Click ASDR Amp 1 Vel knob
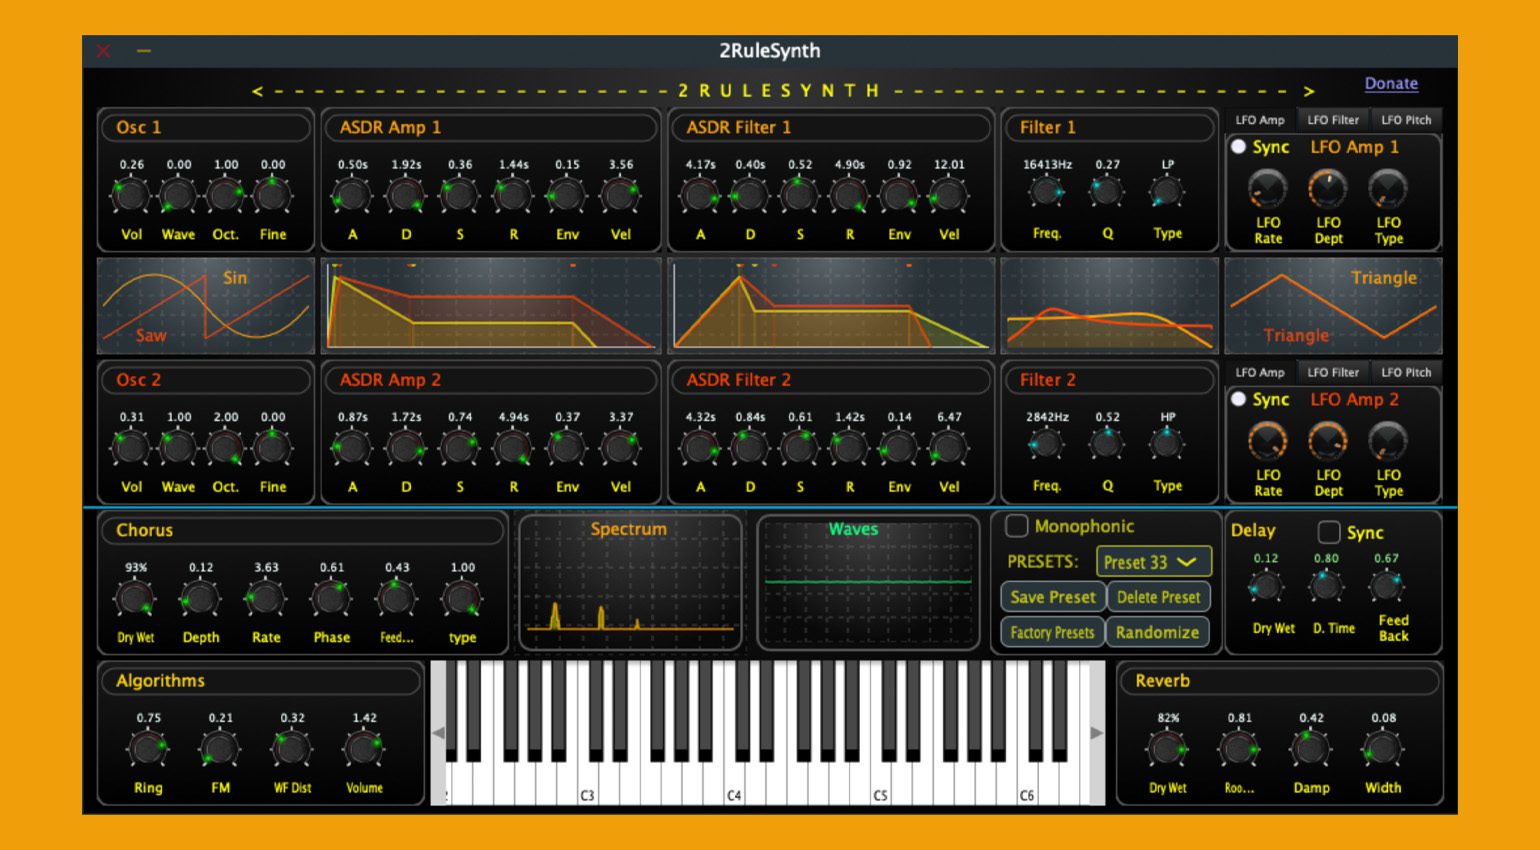1540x850 pixels. [620, 195]
